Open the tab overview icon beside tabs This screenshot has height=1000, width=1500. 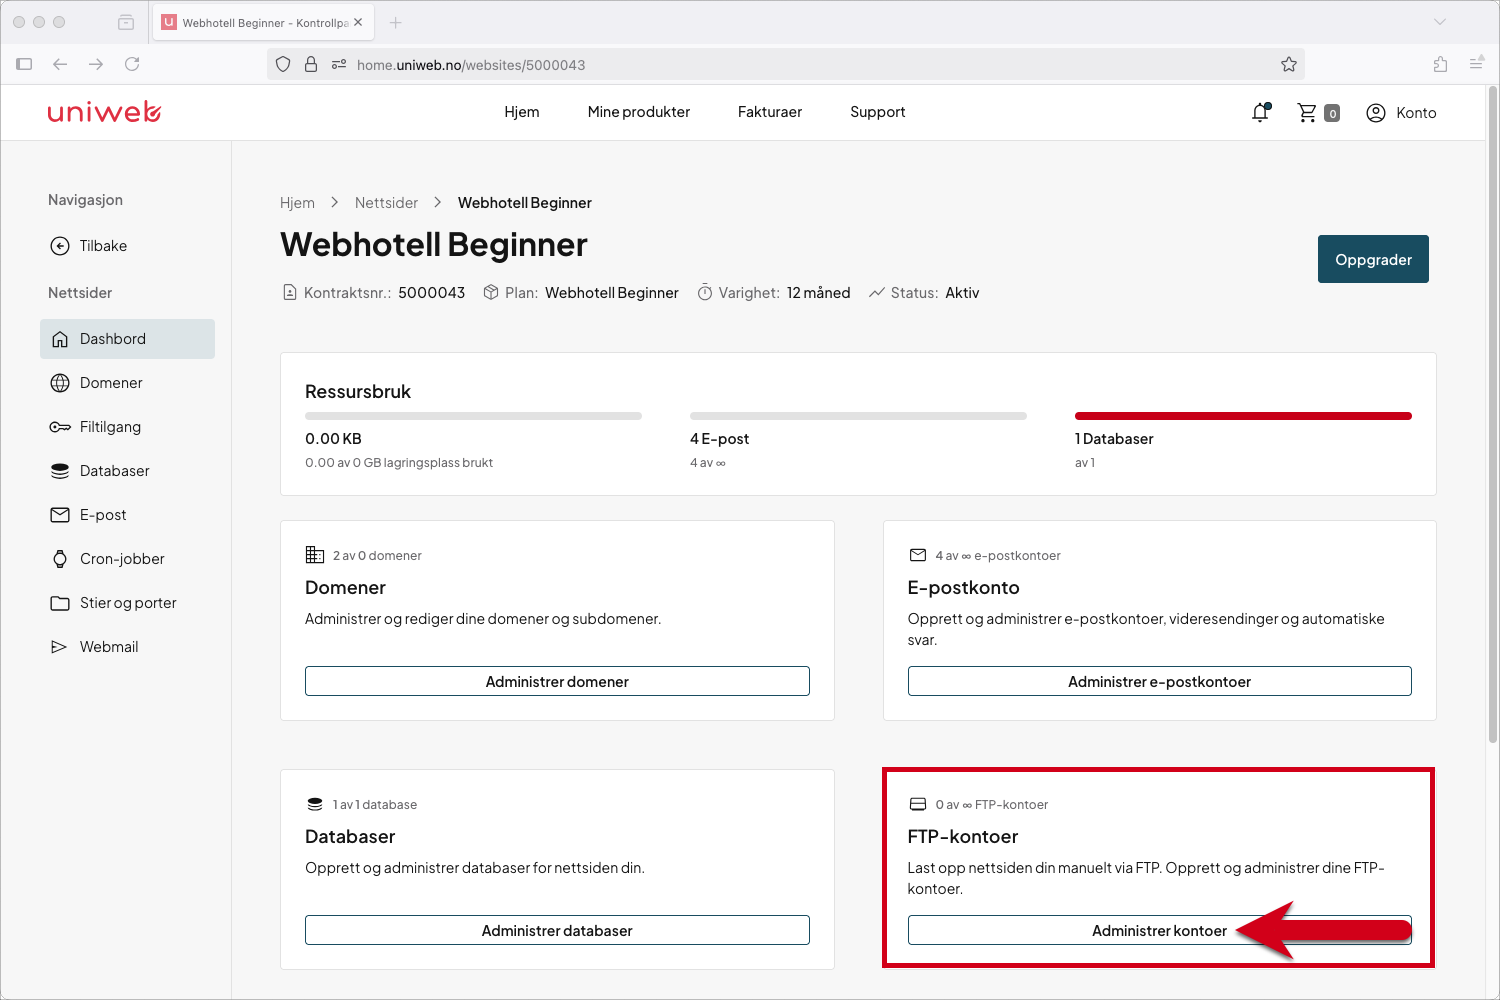126,22
